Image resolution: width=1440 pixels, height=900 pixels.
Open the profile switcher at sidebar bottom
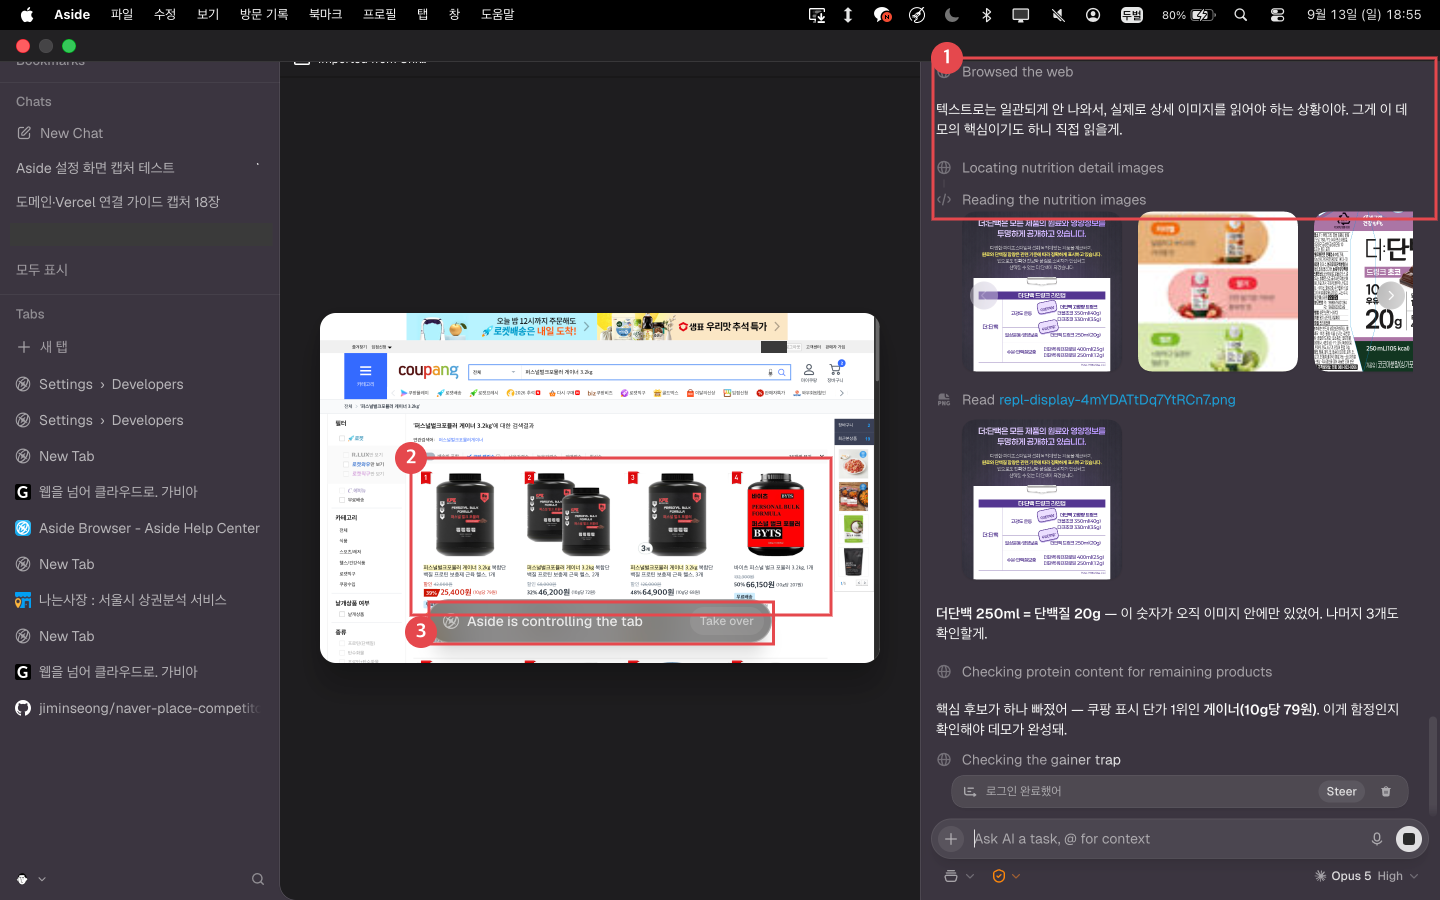pyautogui.click(x=31, y=879)
